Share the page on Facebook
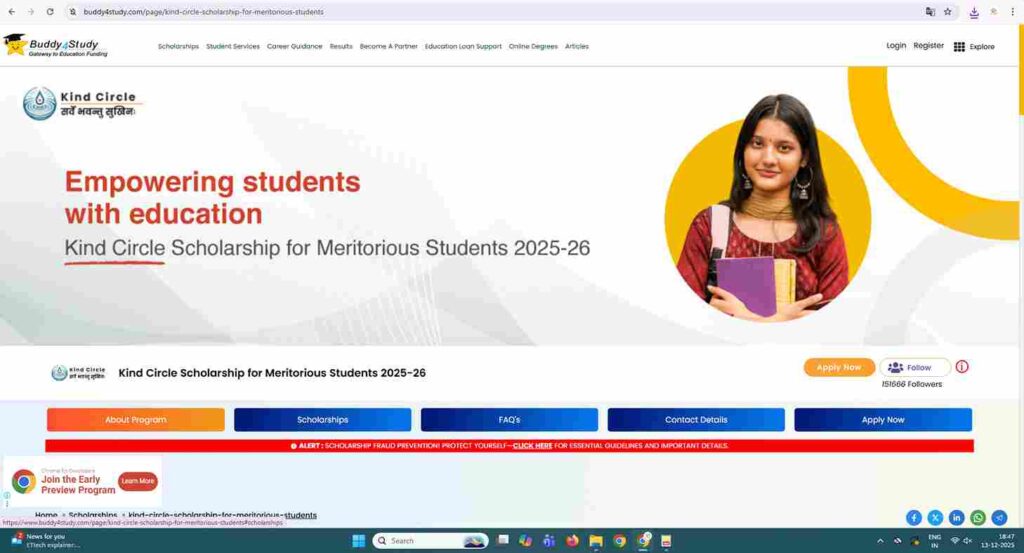The height and width of the screenshot is (553, 1024). [x=914, y=518]
